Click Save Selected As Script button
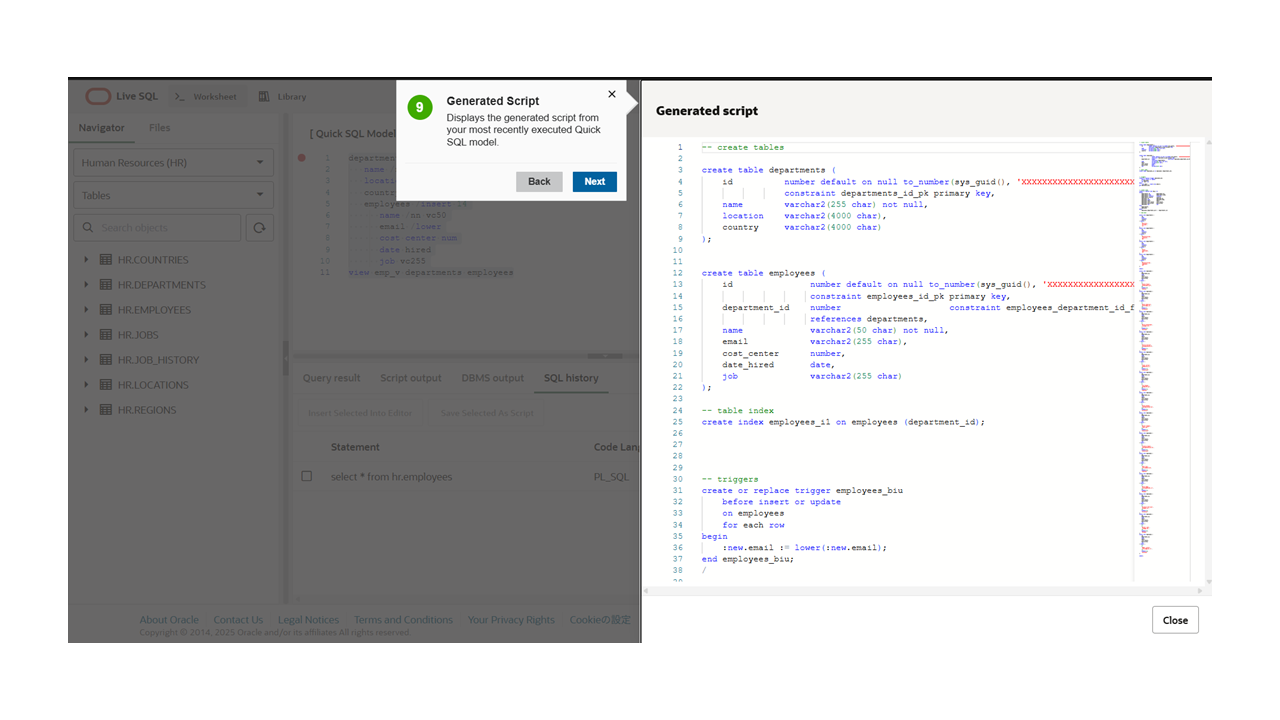This screenshot has width=1280, height=720. (x=487, y=413)
